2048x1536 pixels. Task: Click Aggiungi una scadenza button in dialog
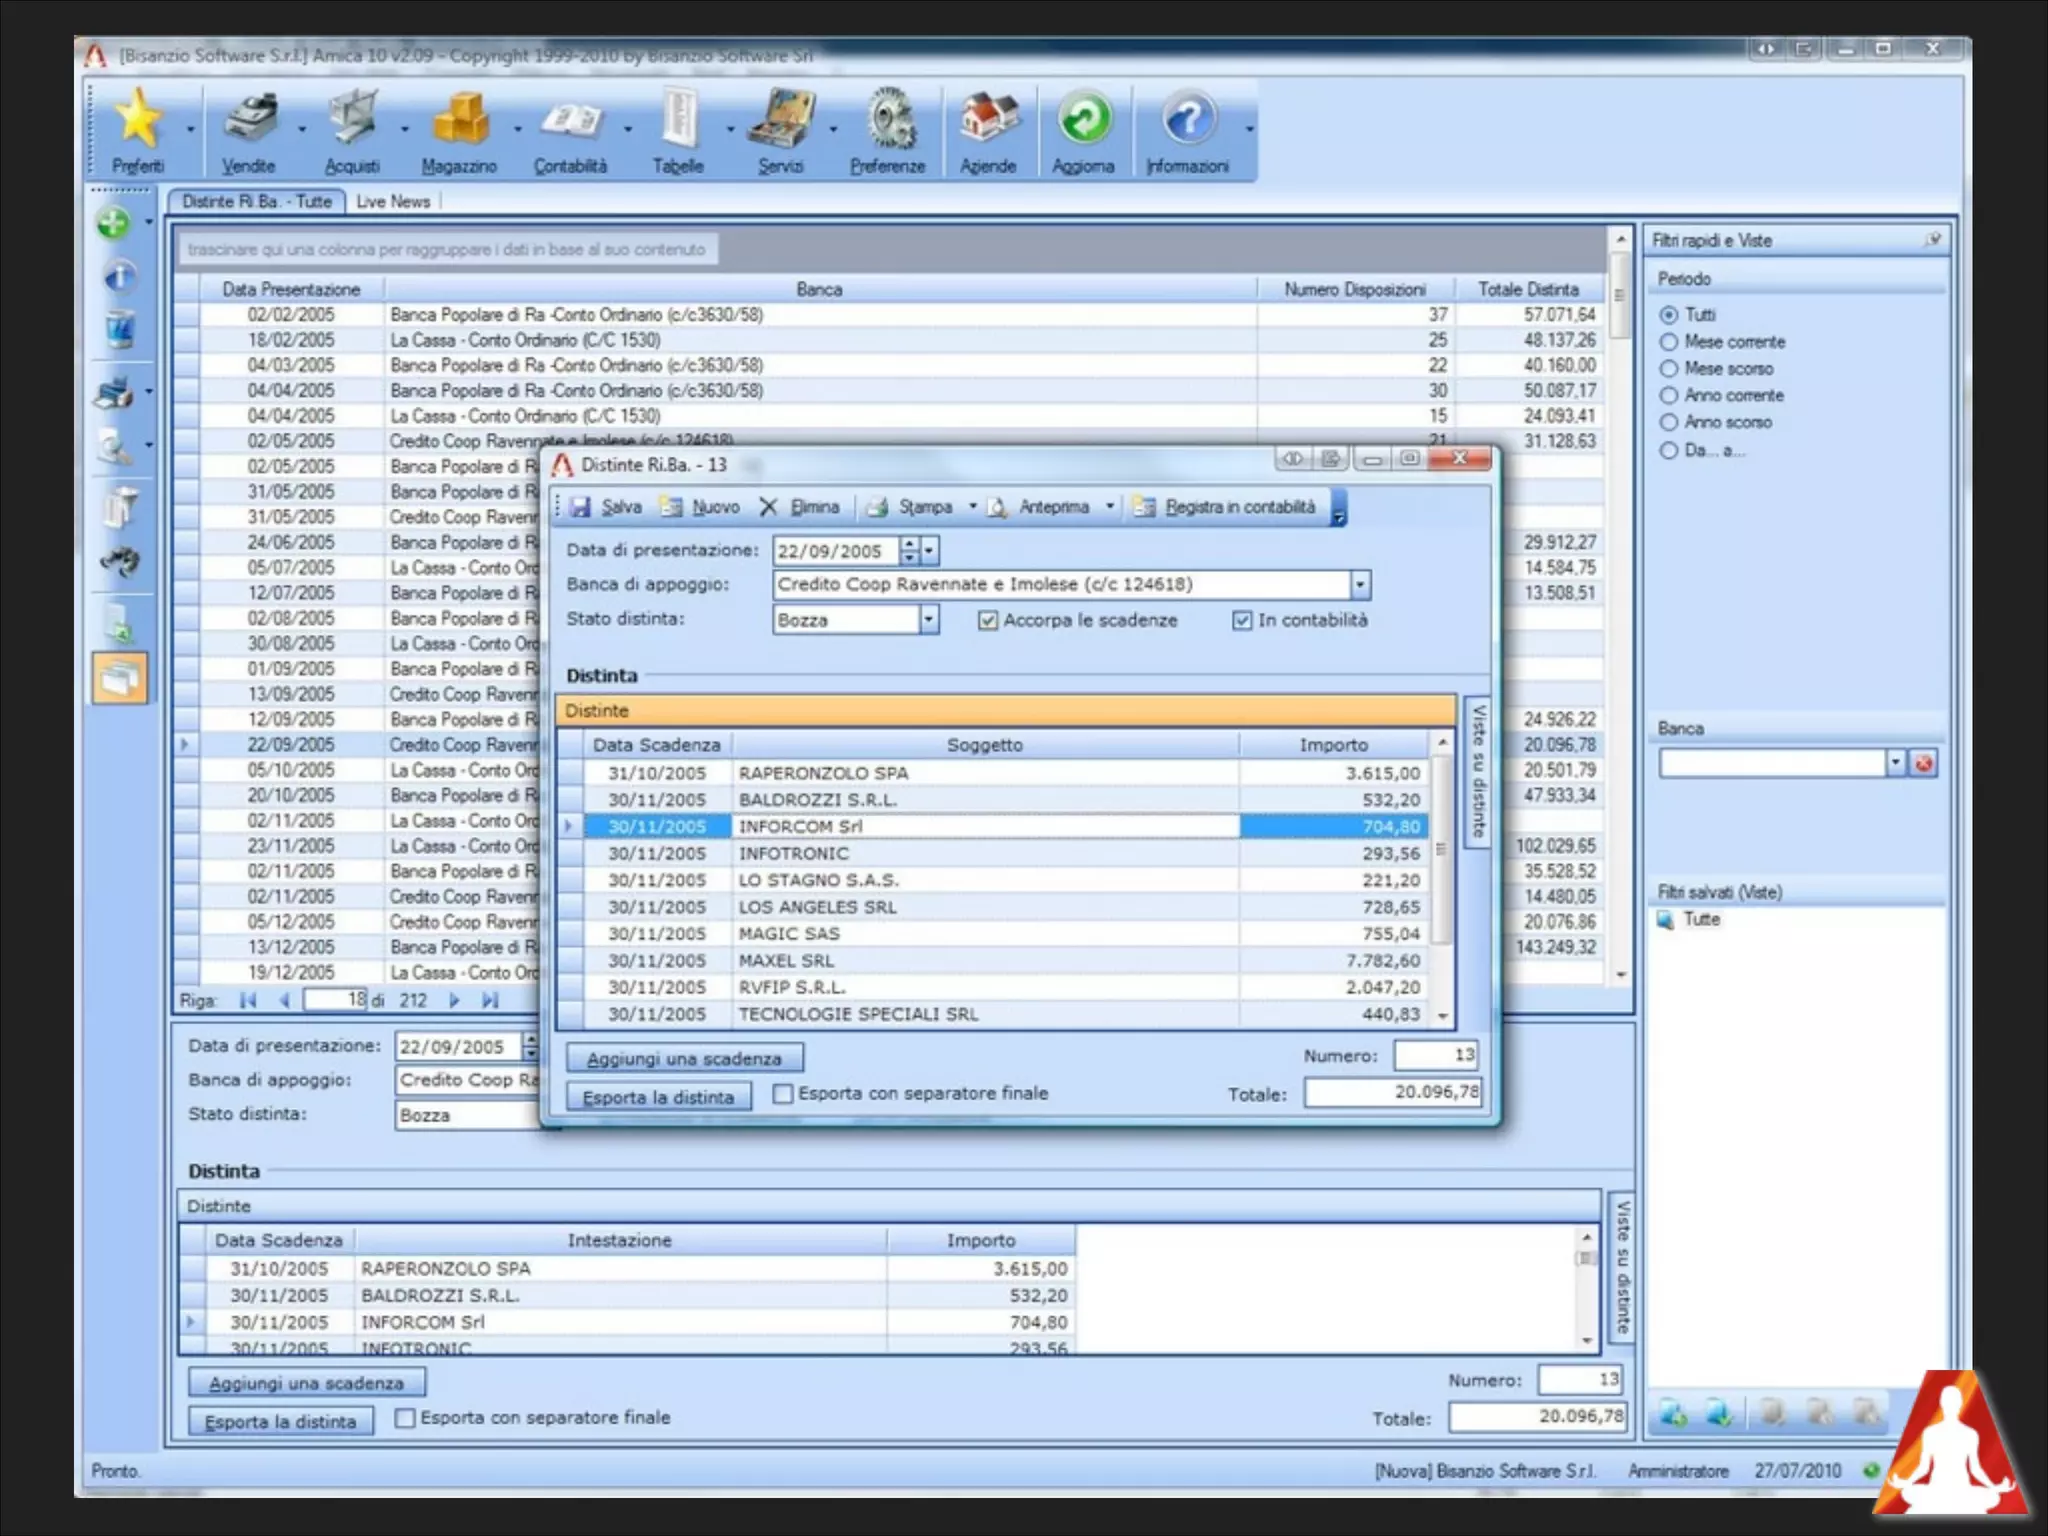point(684,1058)
